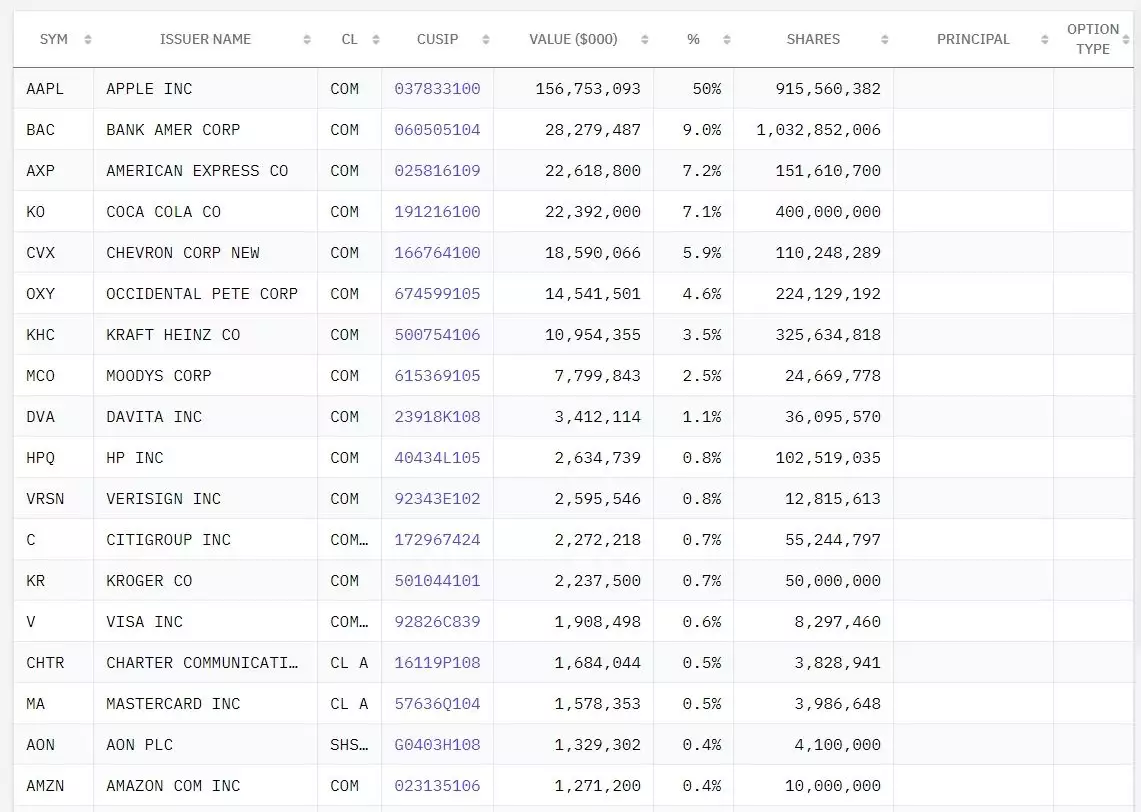Open Mastercard CUSIP link 57636Q104

click(x=437, y=704)
